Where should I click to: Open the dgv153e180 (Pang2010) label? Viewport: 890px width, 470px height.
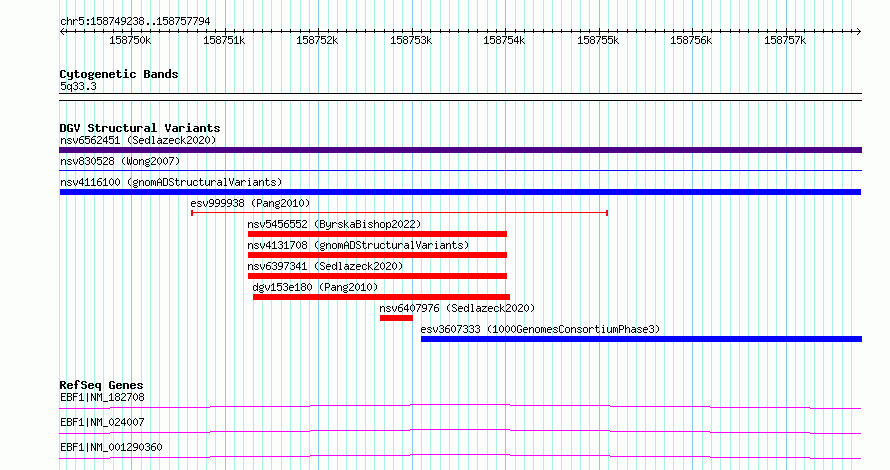[x=315, y=287]
